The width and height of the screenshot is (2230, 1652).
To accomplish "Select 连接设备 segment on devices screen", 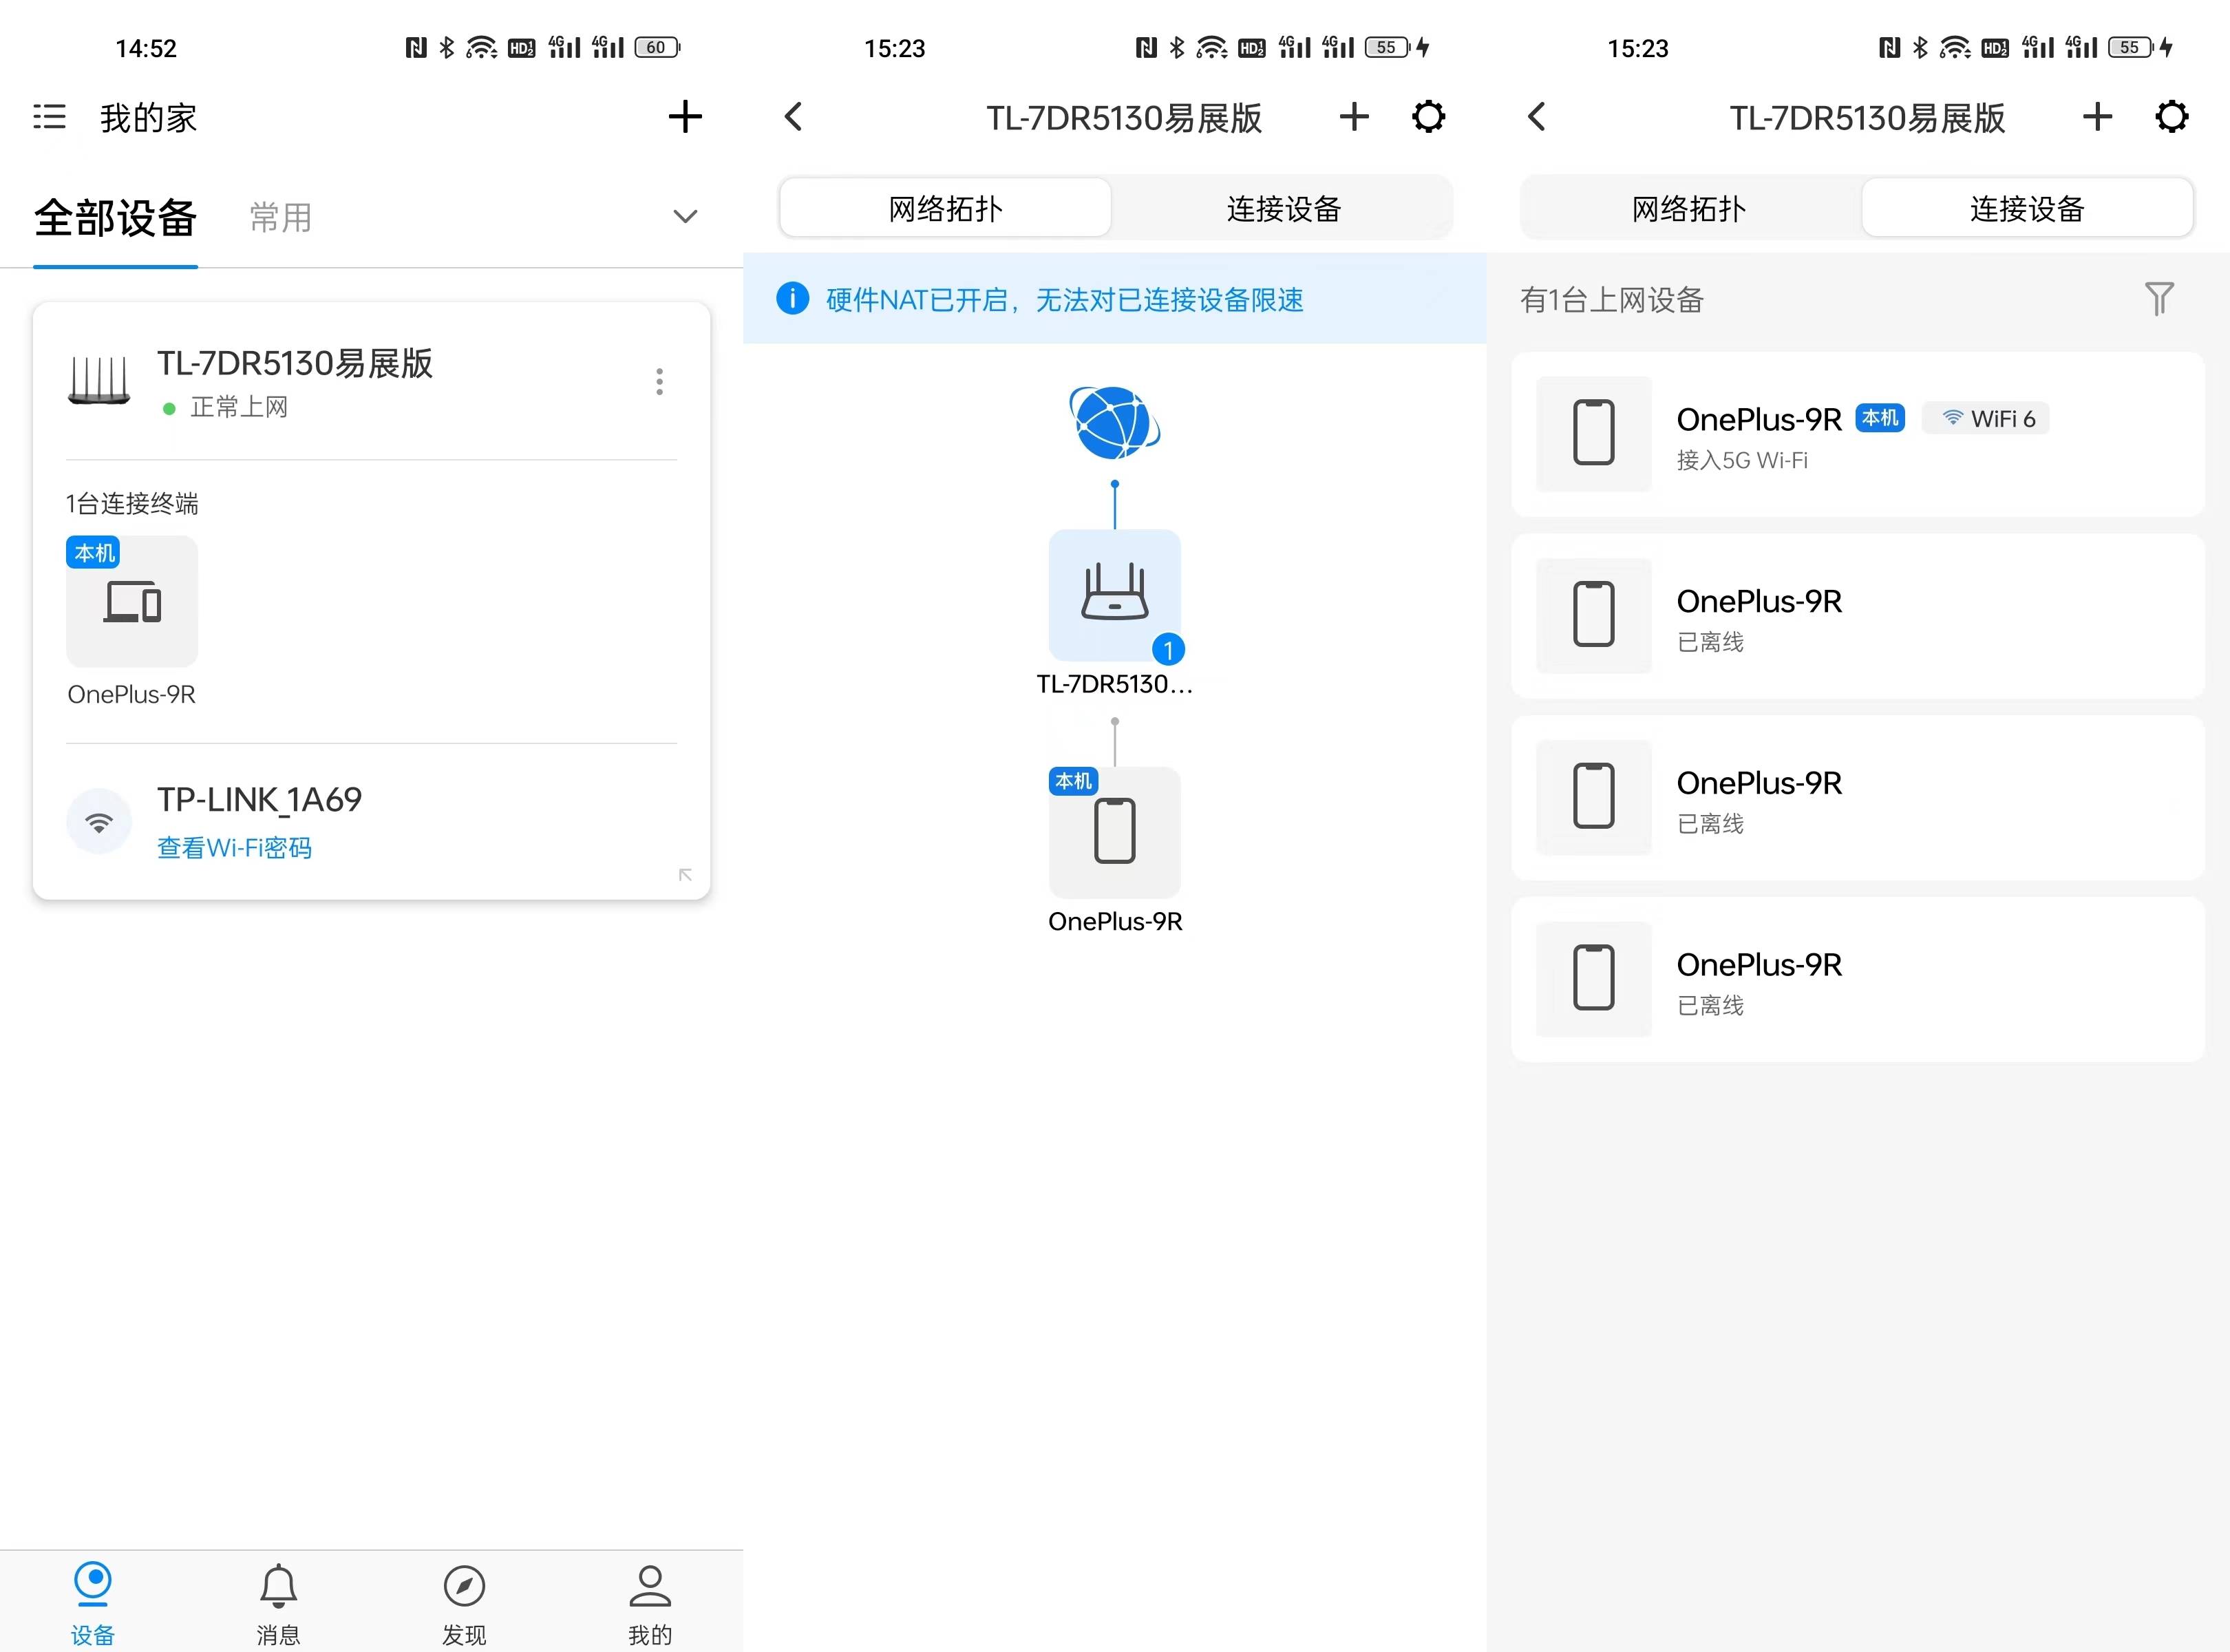I will coord(2027,208).
